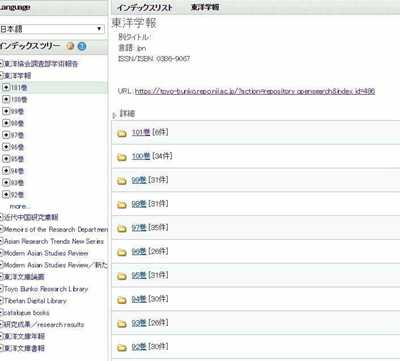
Task: Select the 95巻 label in the index tree
Action: click(17, 159)
